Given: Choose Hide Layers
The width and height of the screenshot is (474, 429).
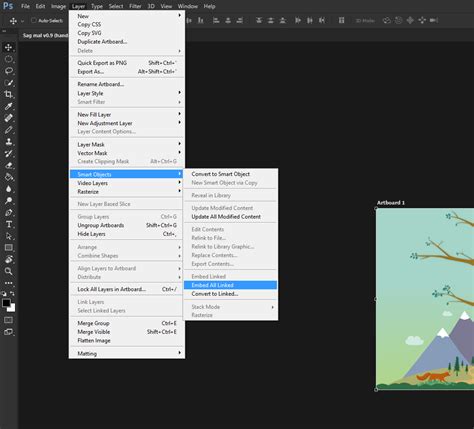Looking at the screenshot, I should click(127, 234).
